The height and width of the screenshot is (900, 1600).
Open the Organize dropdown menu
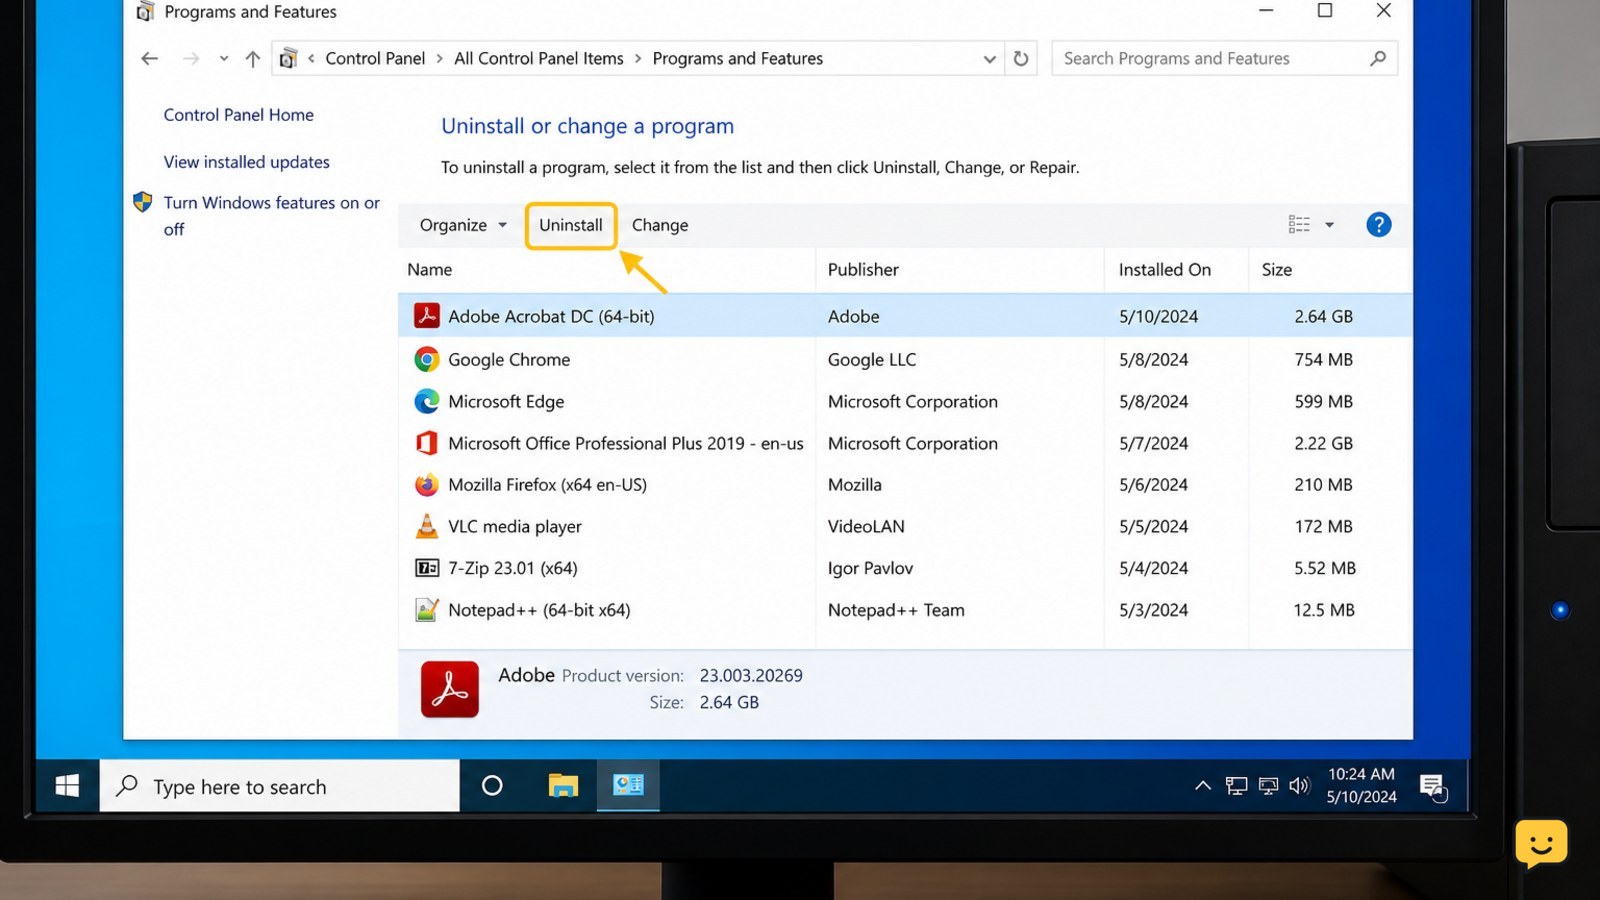click(463, 225)
